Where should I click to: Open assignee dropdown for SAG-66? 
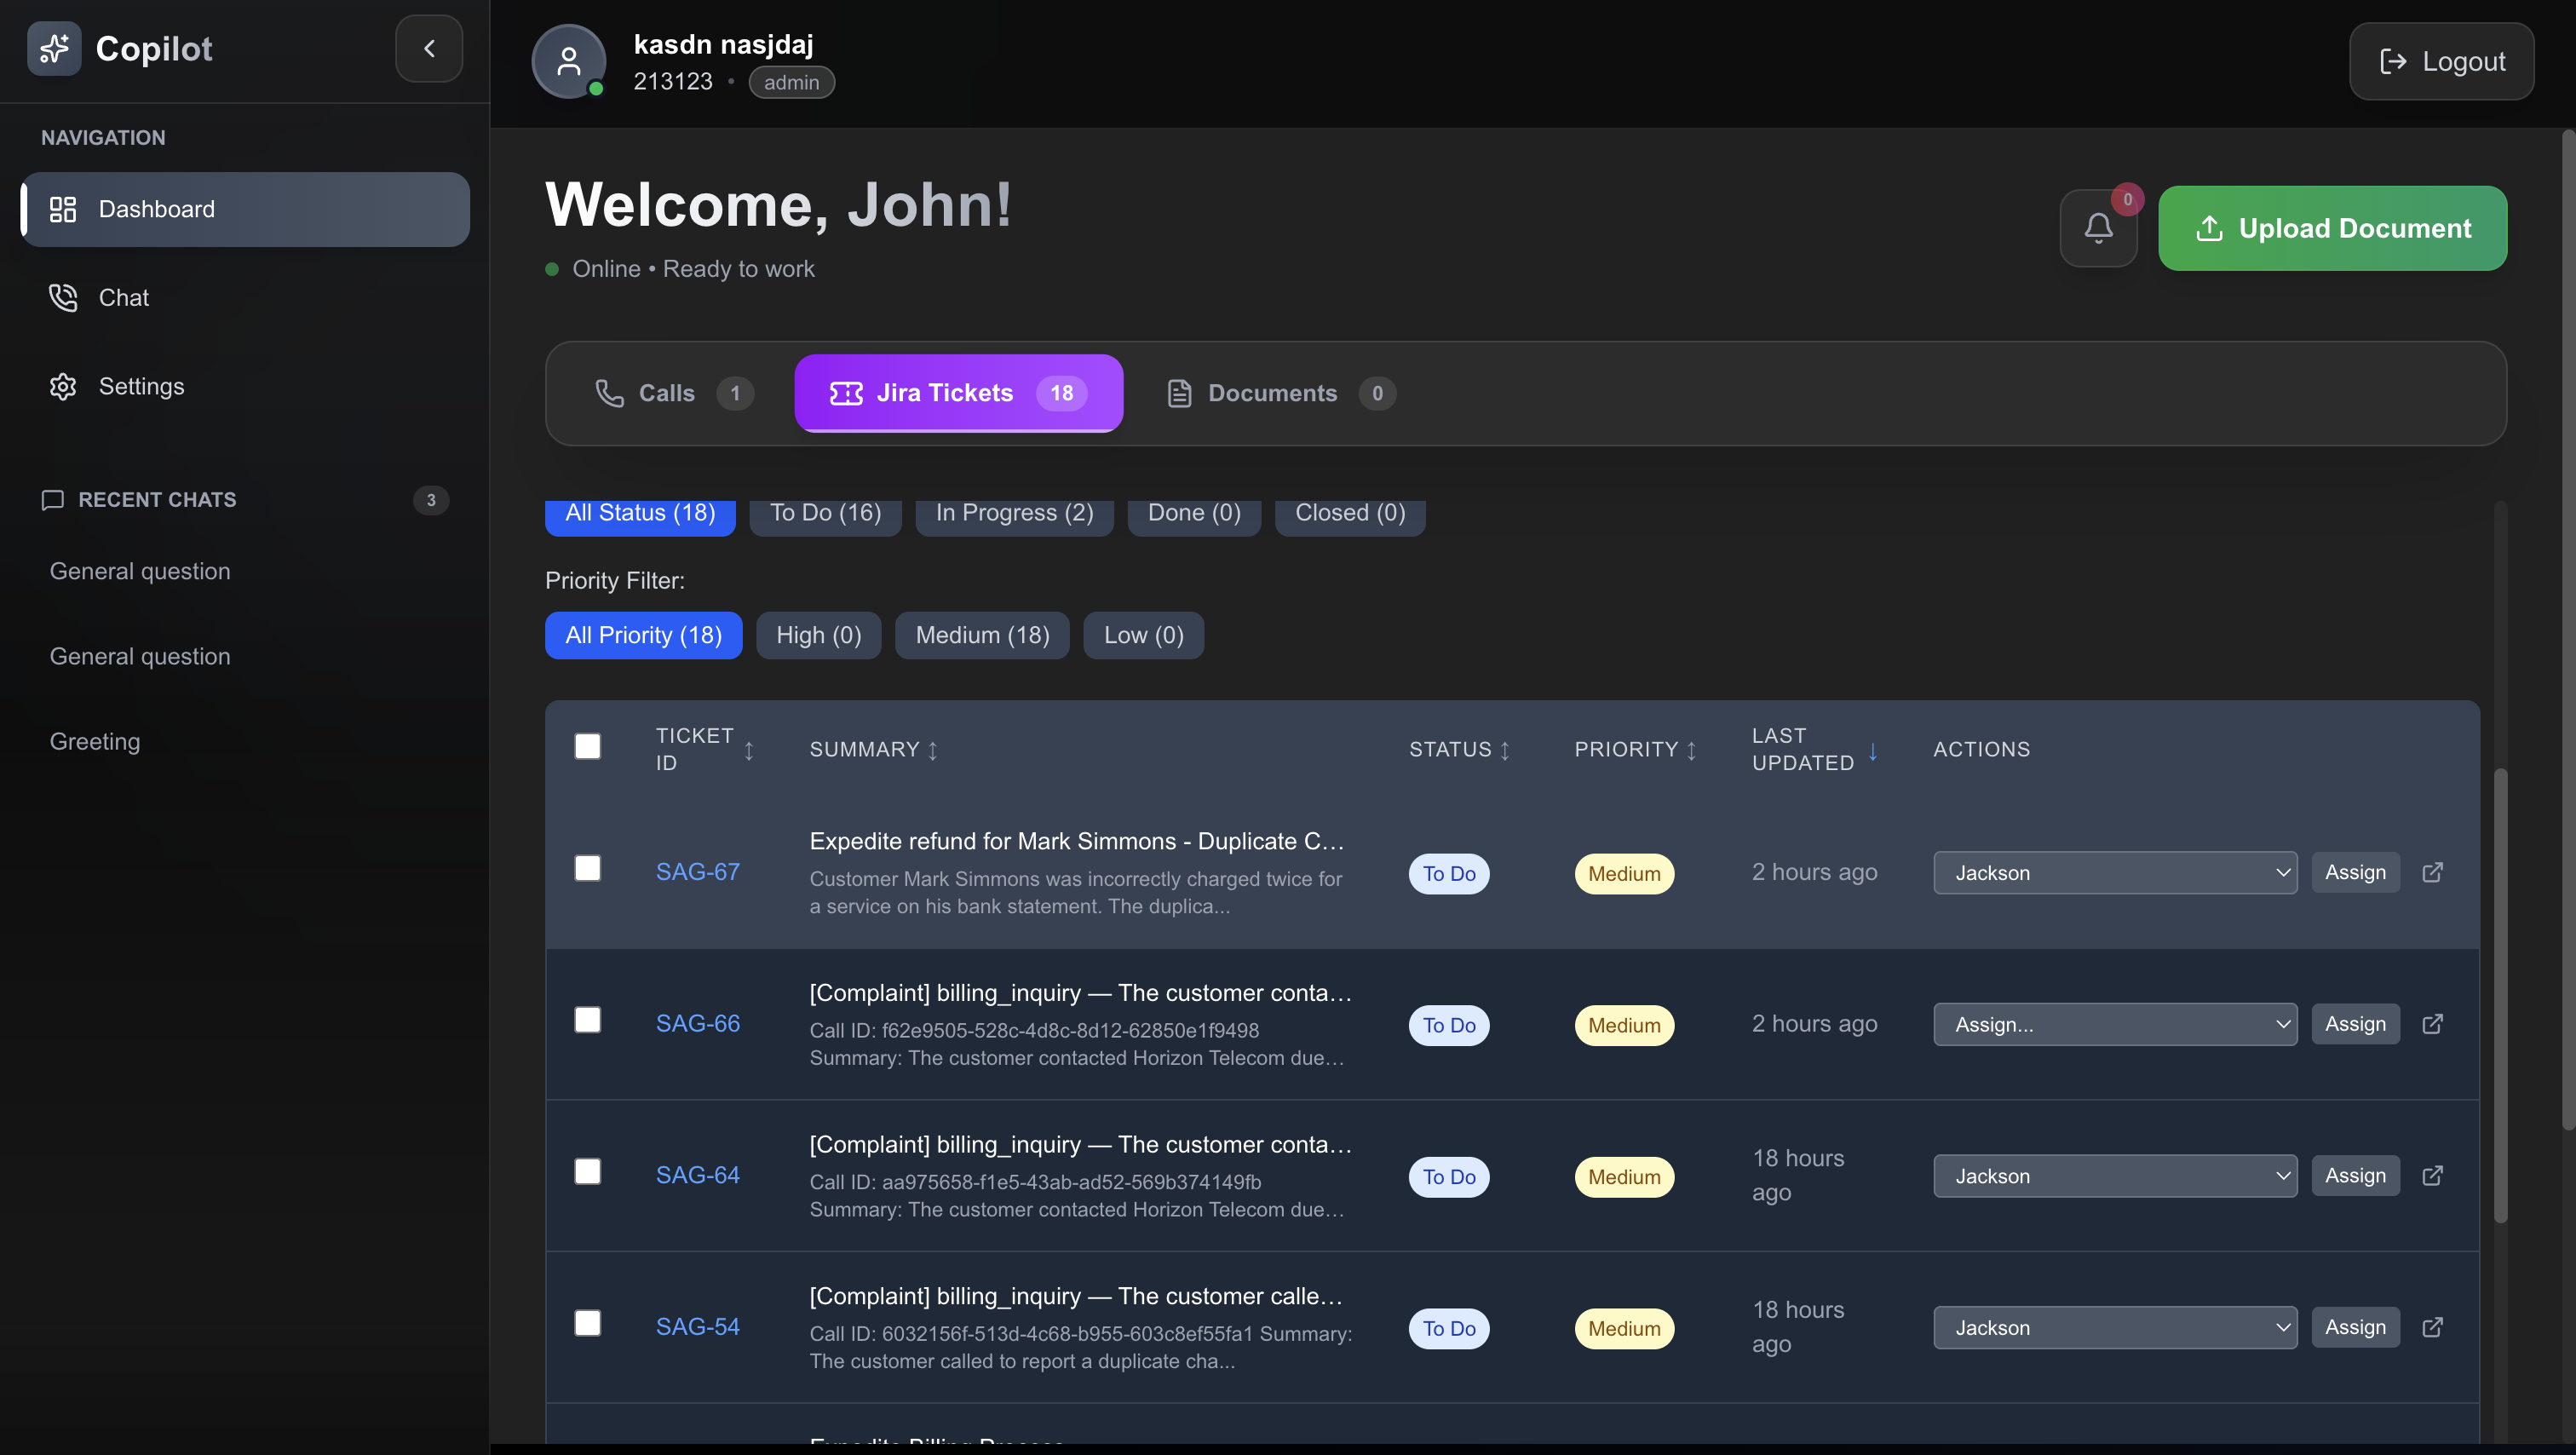(2114, 1024)
